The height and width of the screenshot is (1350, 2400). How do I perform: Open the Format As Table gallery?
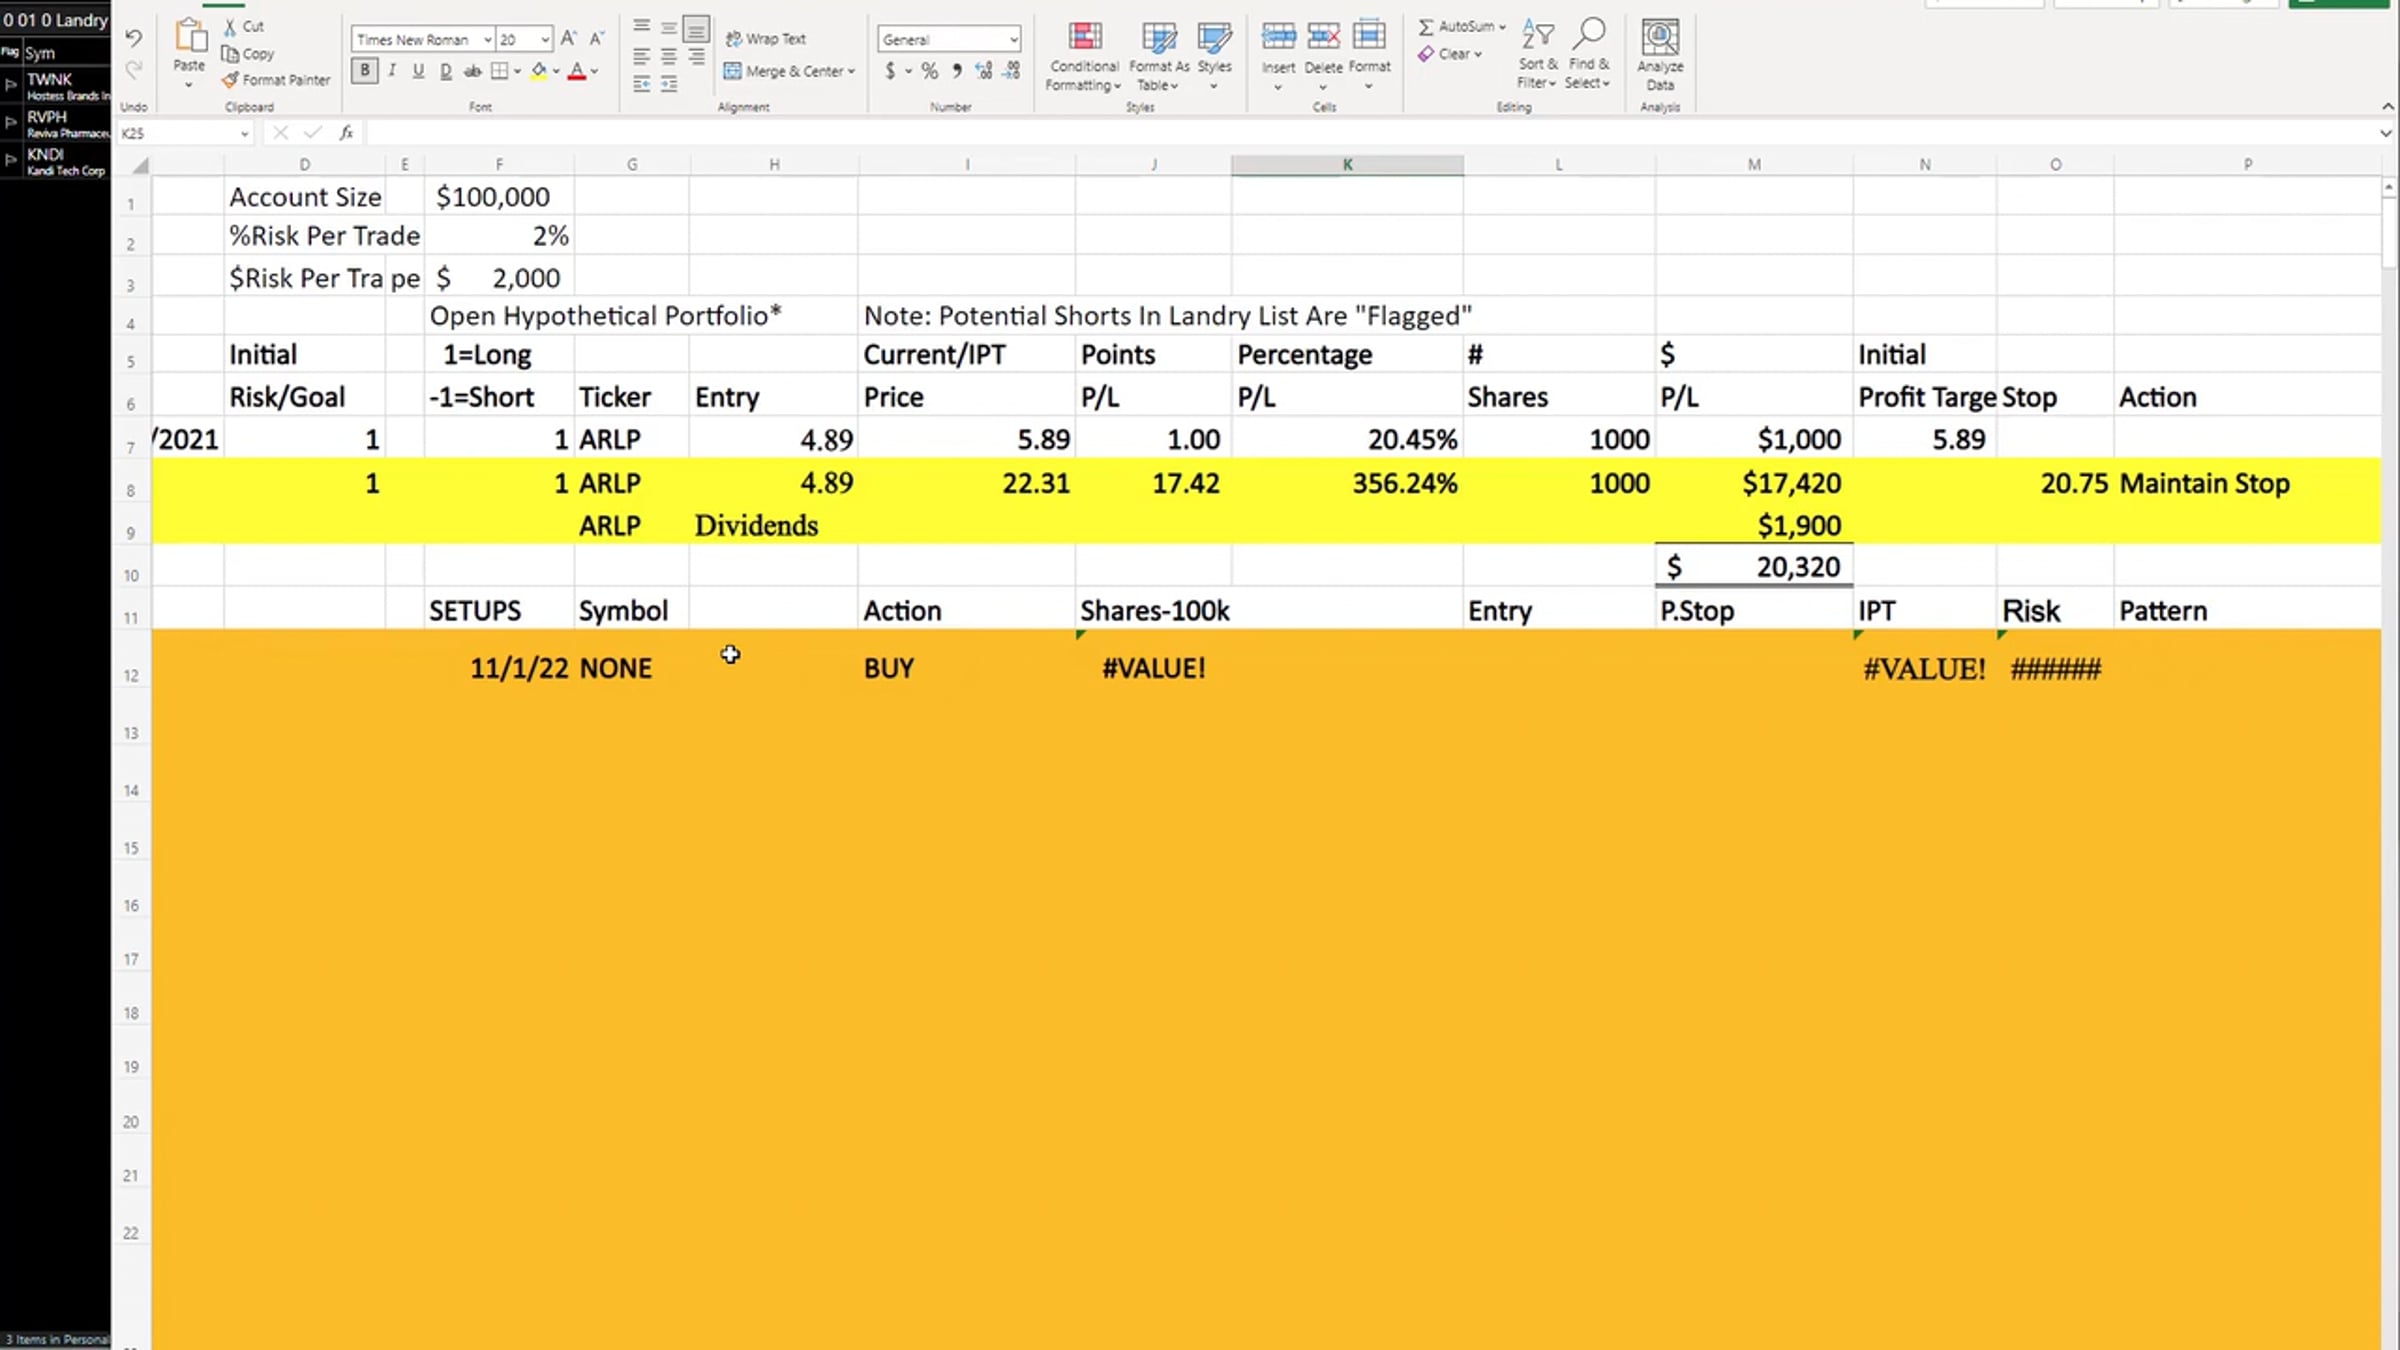(x=1159, y=57)
